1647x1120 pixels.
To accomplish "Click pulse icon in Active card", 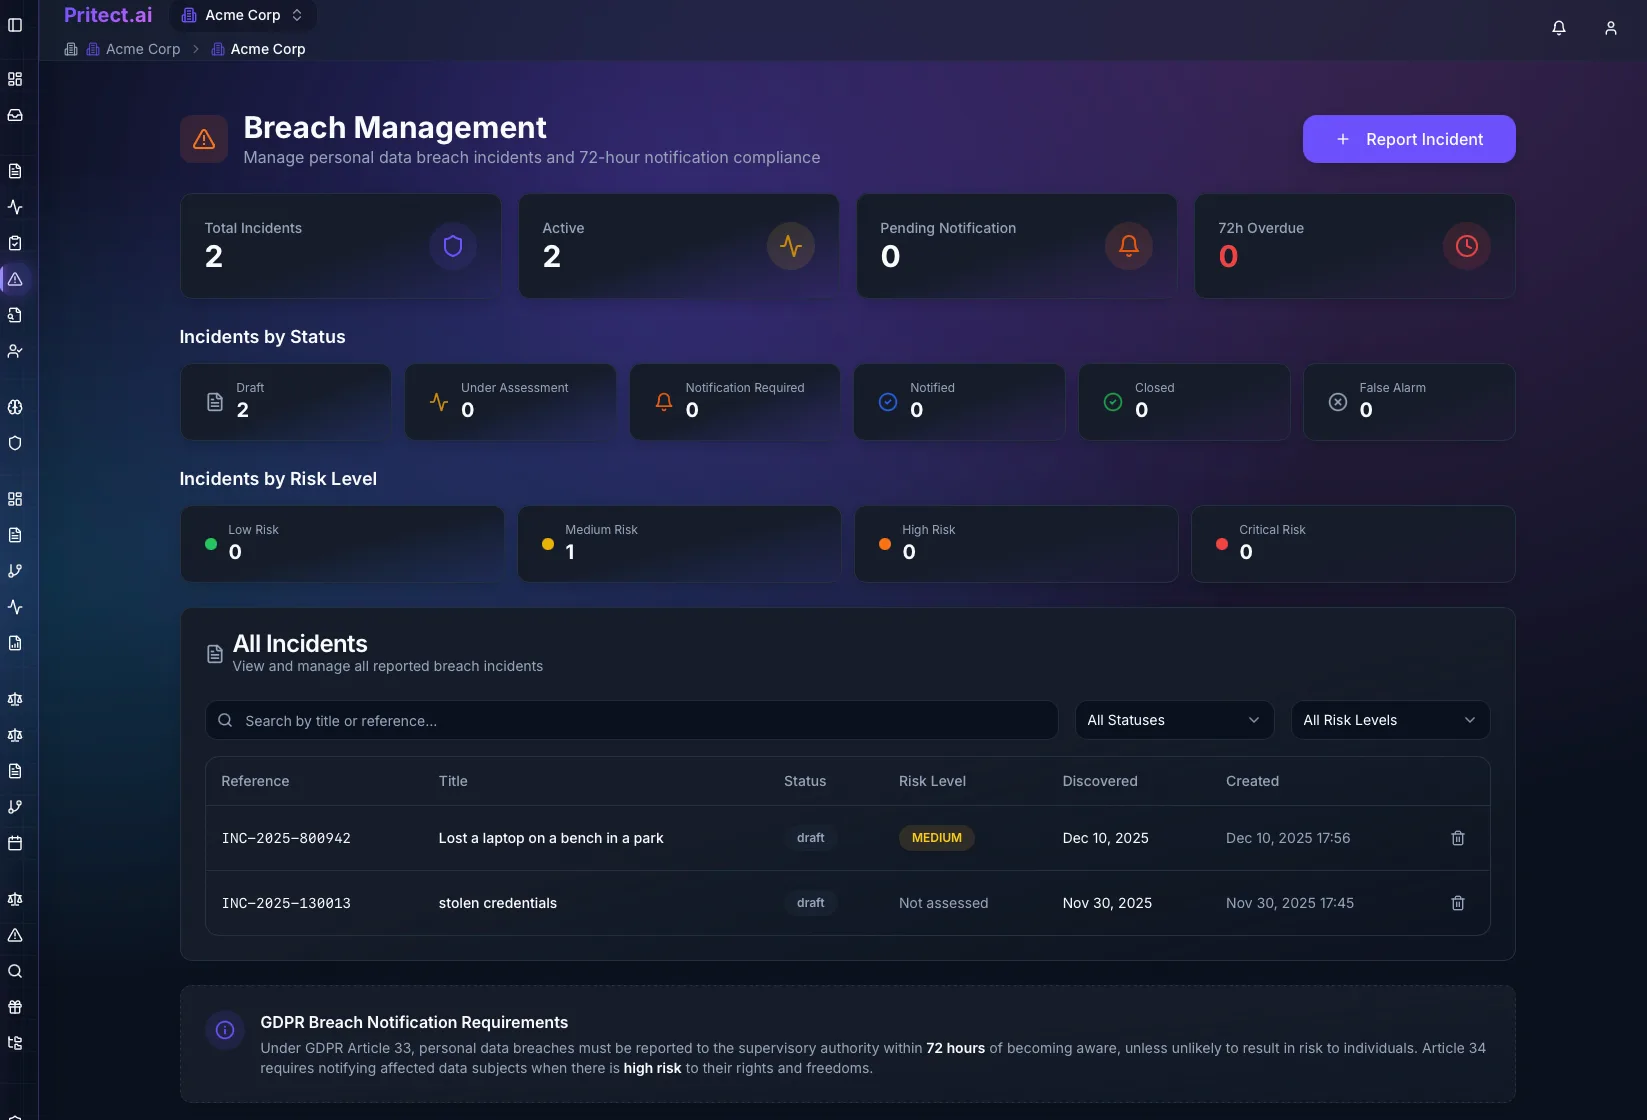I will 791,246.
